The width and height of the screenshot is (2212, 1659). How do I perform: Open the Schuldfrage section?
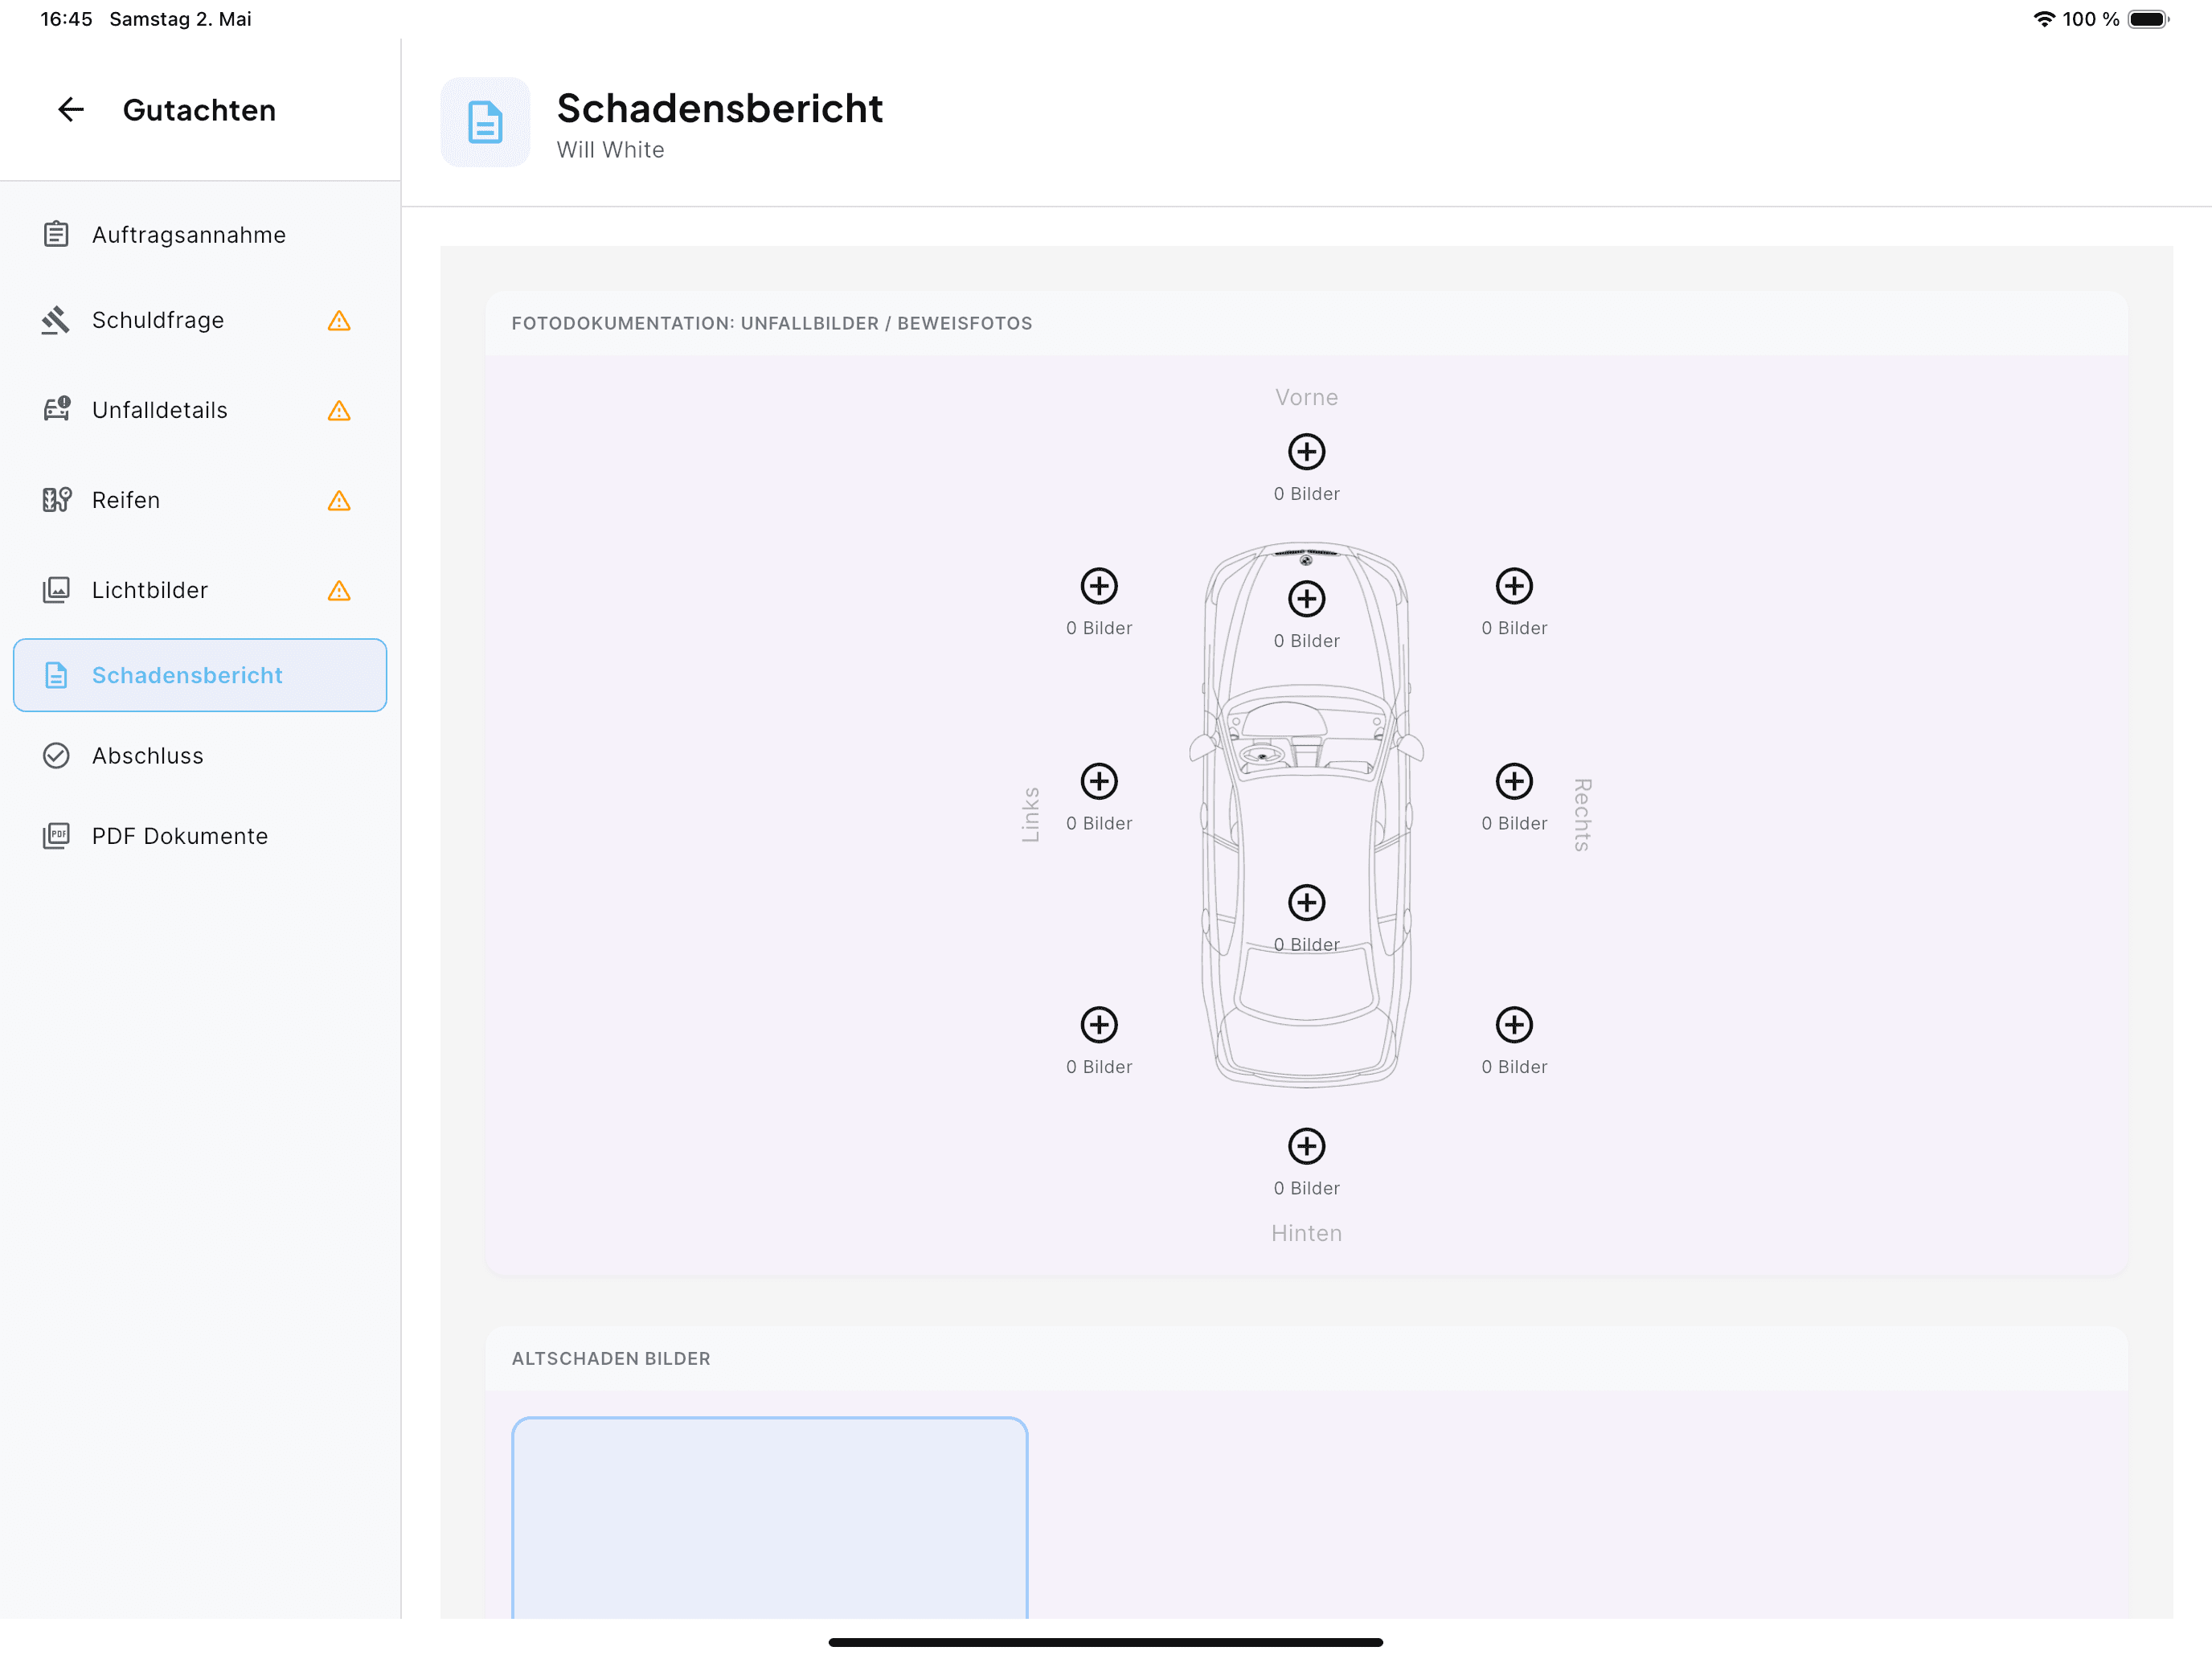200,320
